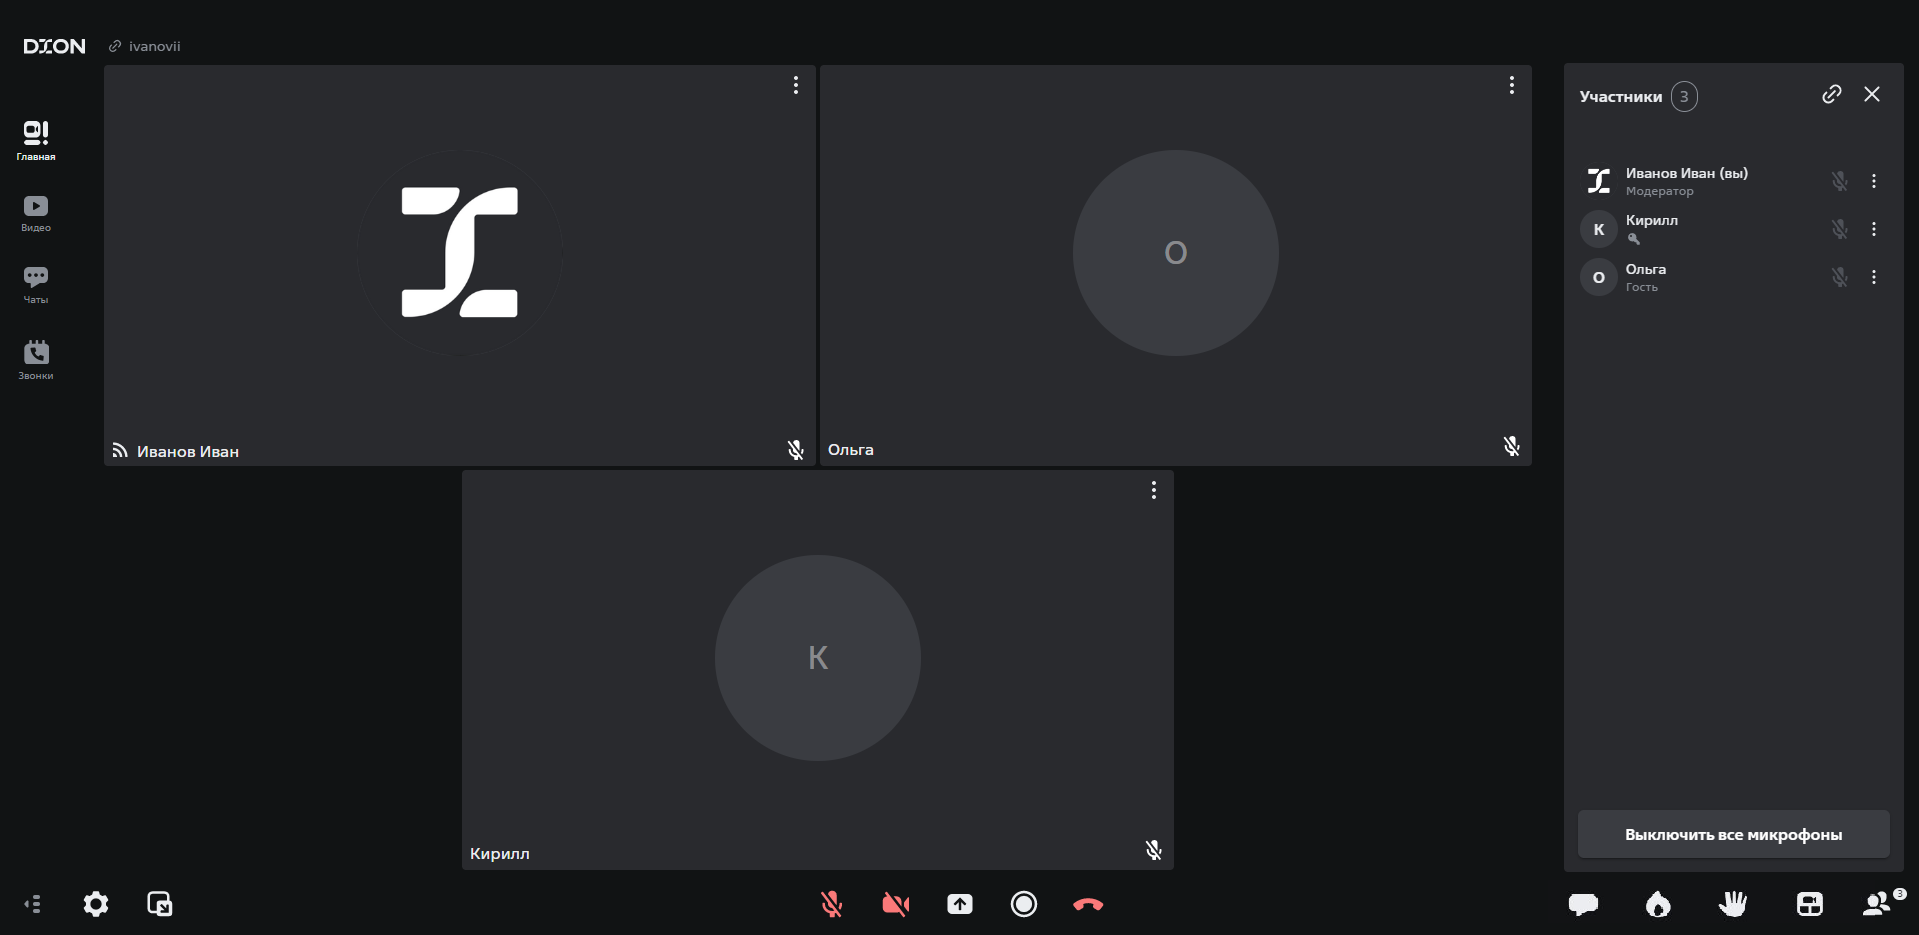Viewport: 1919px width, 935px height.
Task: Click the Ольга name label on video tile
Action: click(851, 450)
